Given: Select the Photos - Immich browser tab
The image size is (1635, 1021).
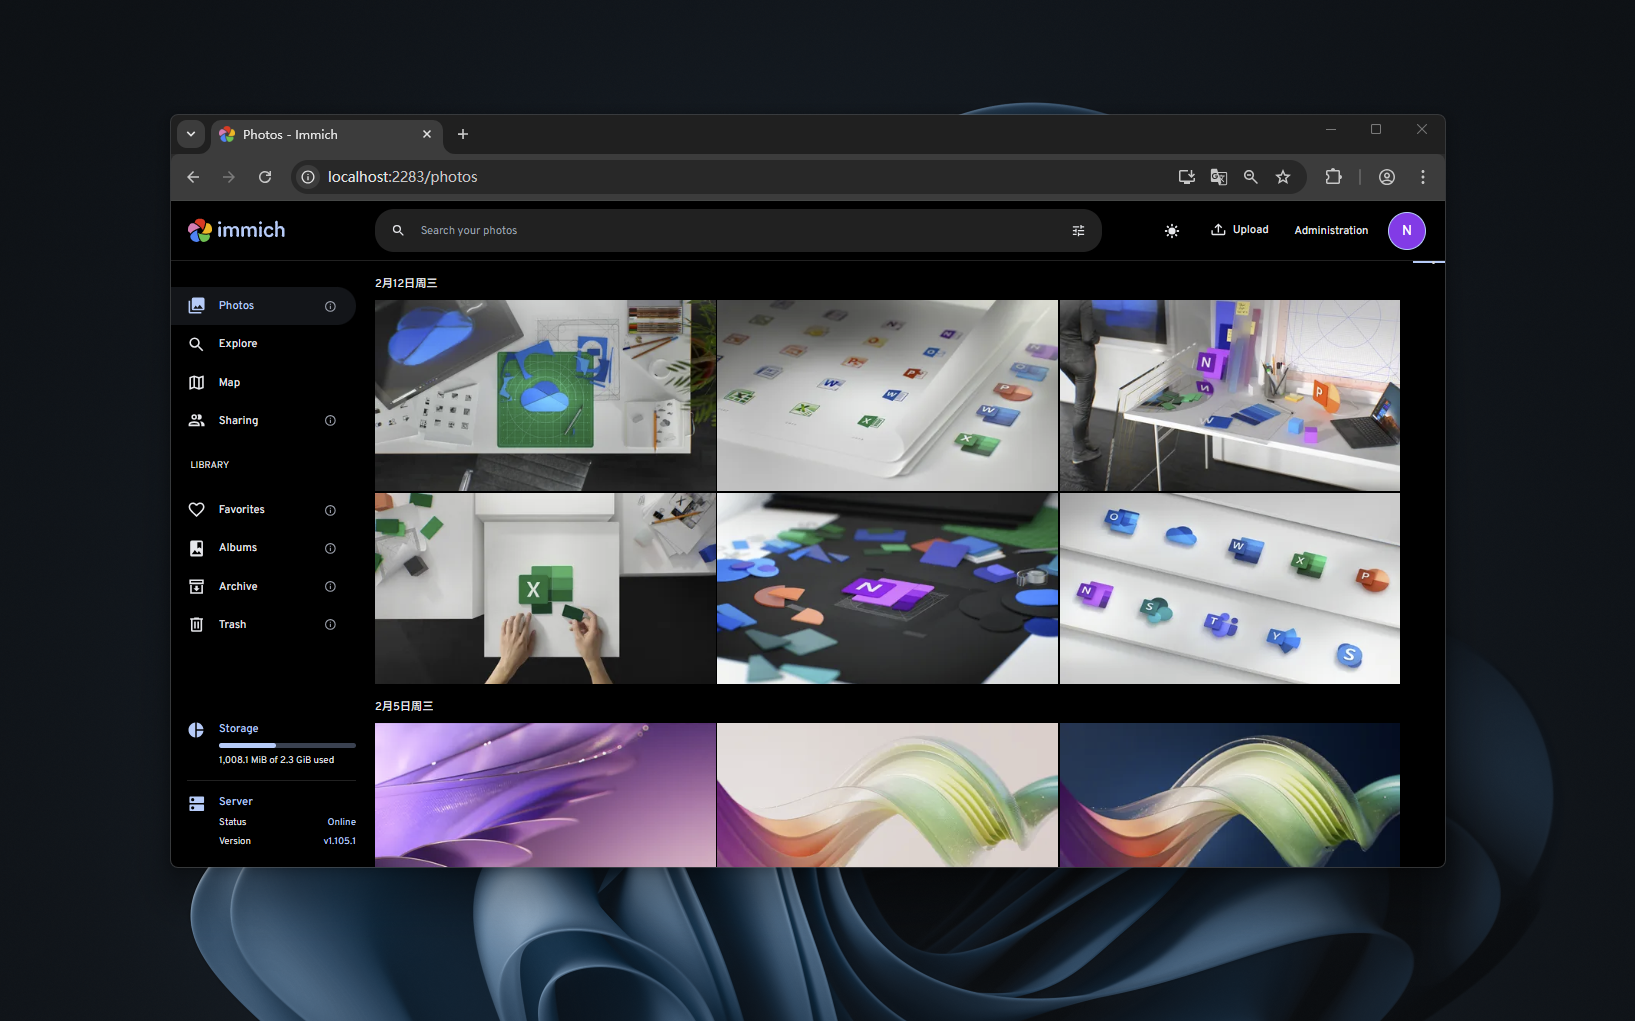Looking at the screenshot, I should (x=327, y=134).
